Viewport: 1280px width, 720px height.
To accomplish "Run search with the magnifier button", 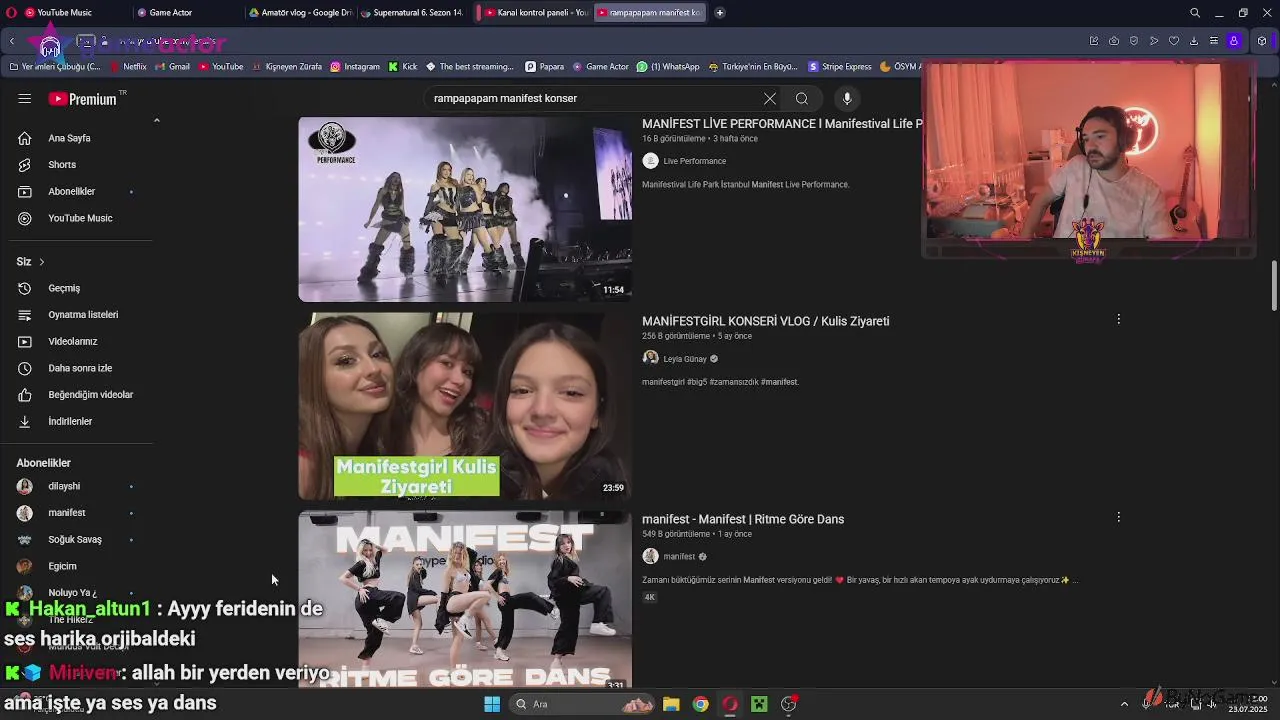I will pos(801,99).
